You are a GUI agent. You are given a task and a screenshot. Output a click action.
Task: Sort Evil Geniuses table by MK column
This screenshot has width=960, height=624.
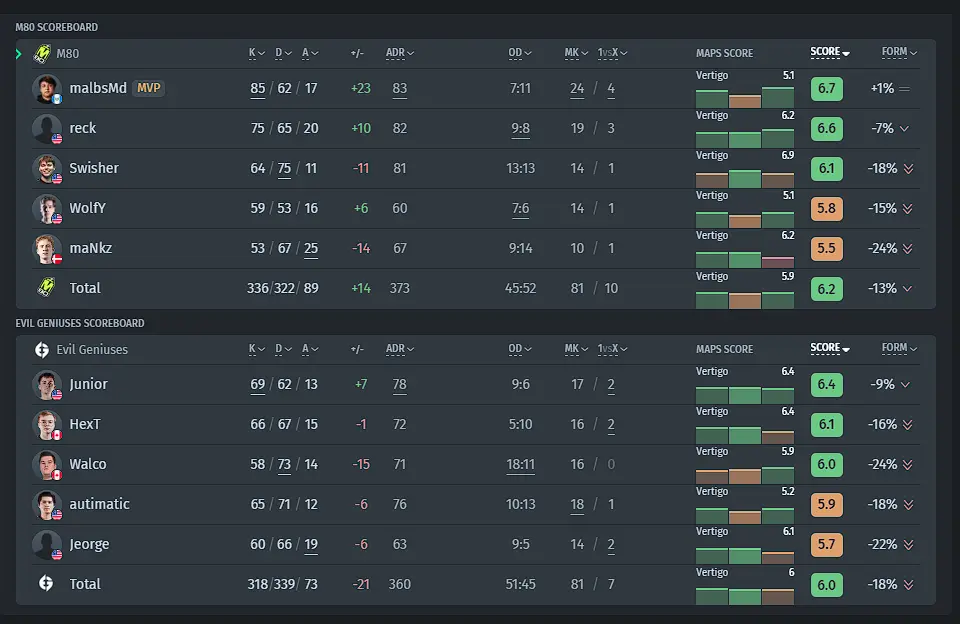pos(576,348)
